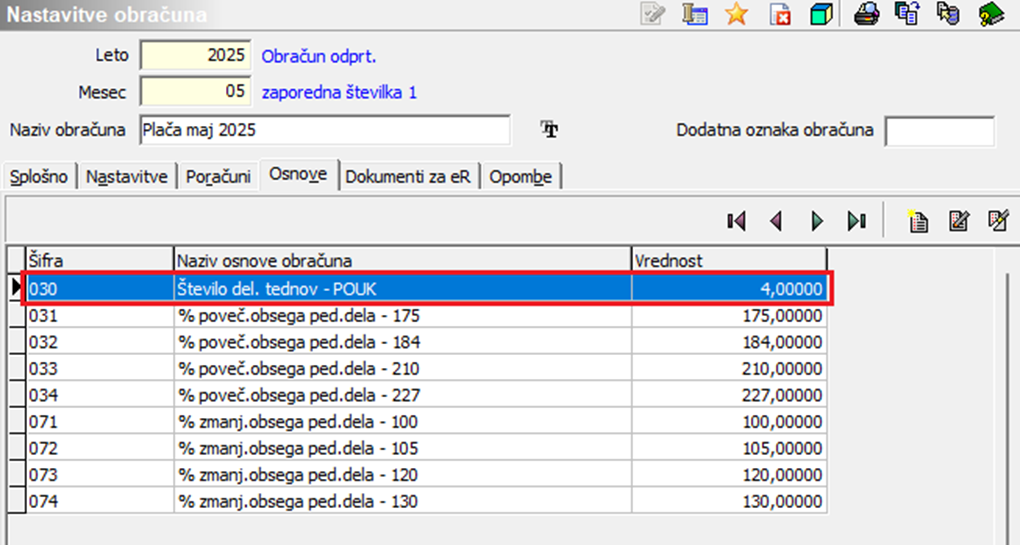Jump to the first record in Osnove

736,222
